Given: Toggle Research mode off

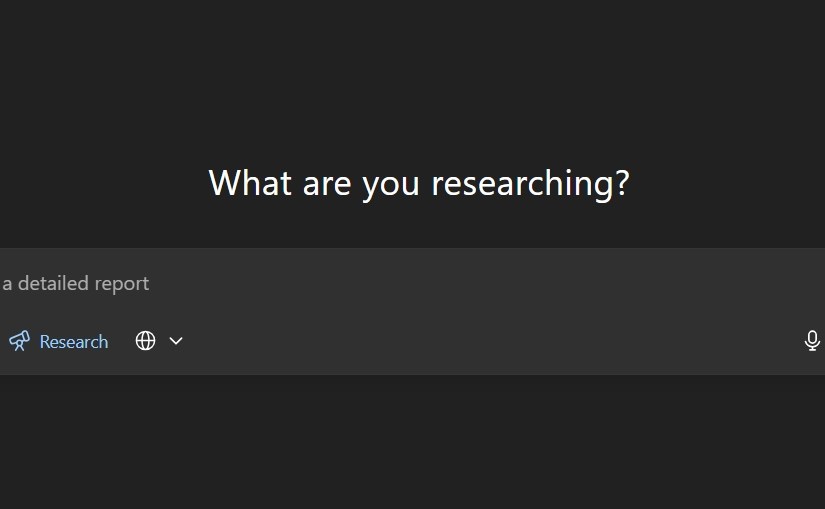Looking at the screenshot, I should pos(59,341).
